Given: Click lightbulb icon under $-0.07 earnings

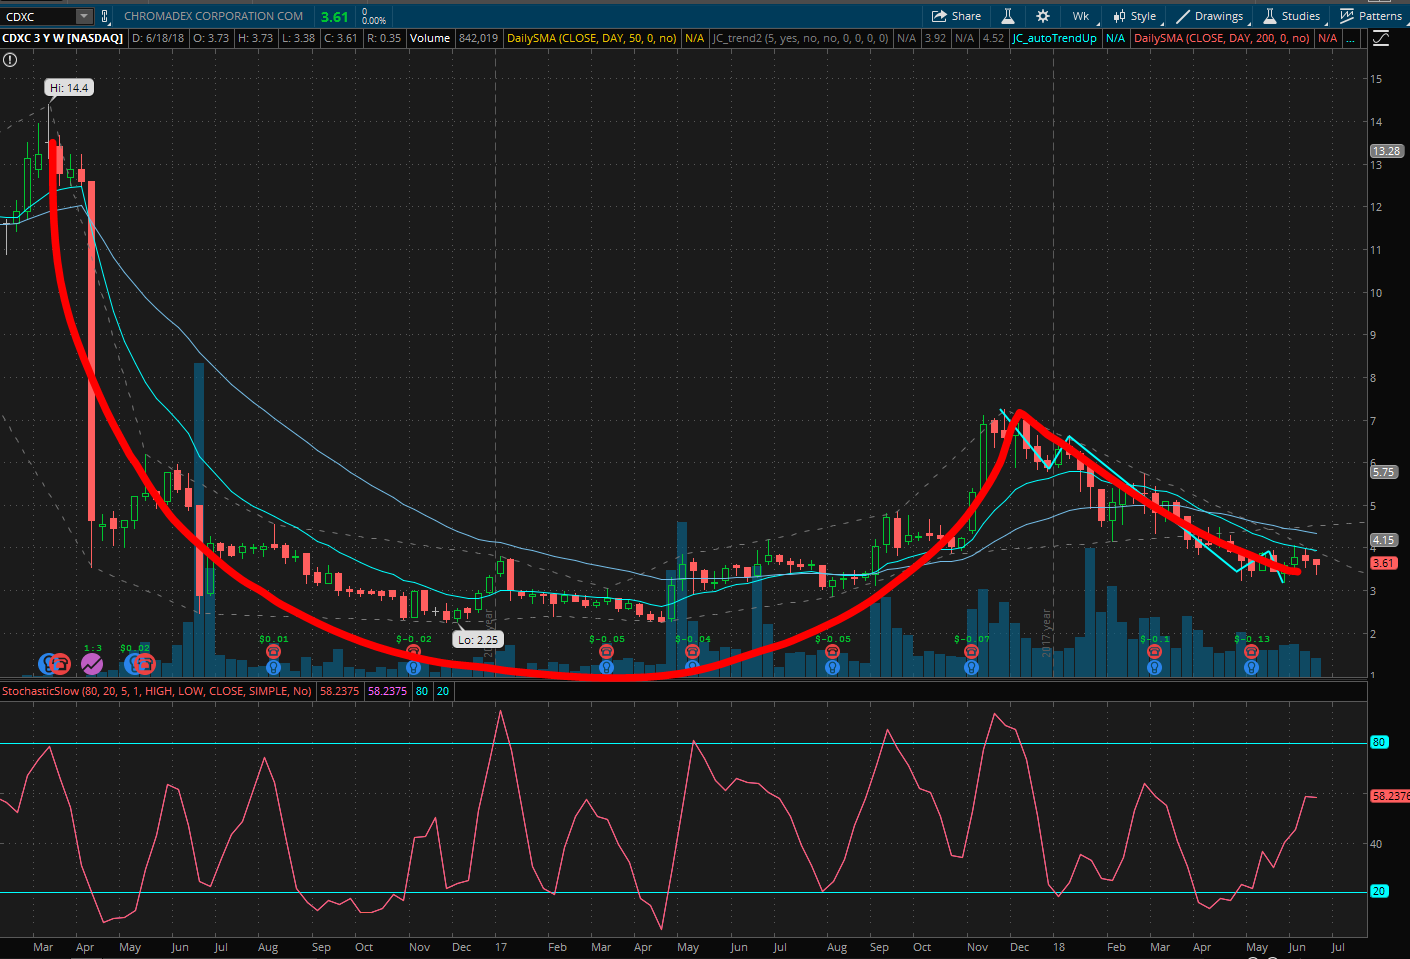Looking at the screenshot, I should (971, 667).
